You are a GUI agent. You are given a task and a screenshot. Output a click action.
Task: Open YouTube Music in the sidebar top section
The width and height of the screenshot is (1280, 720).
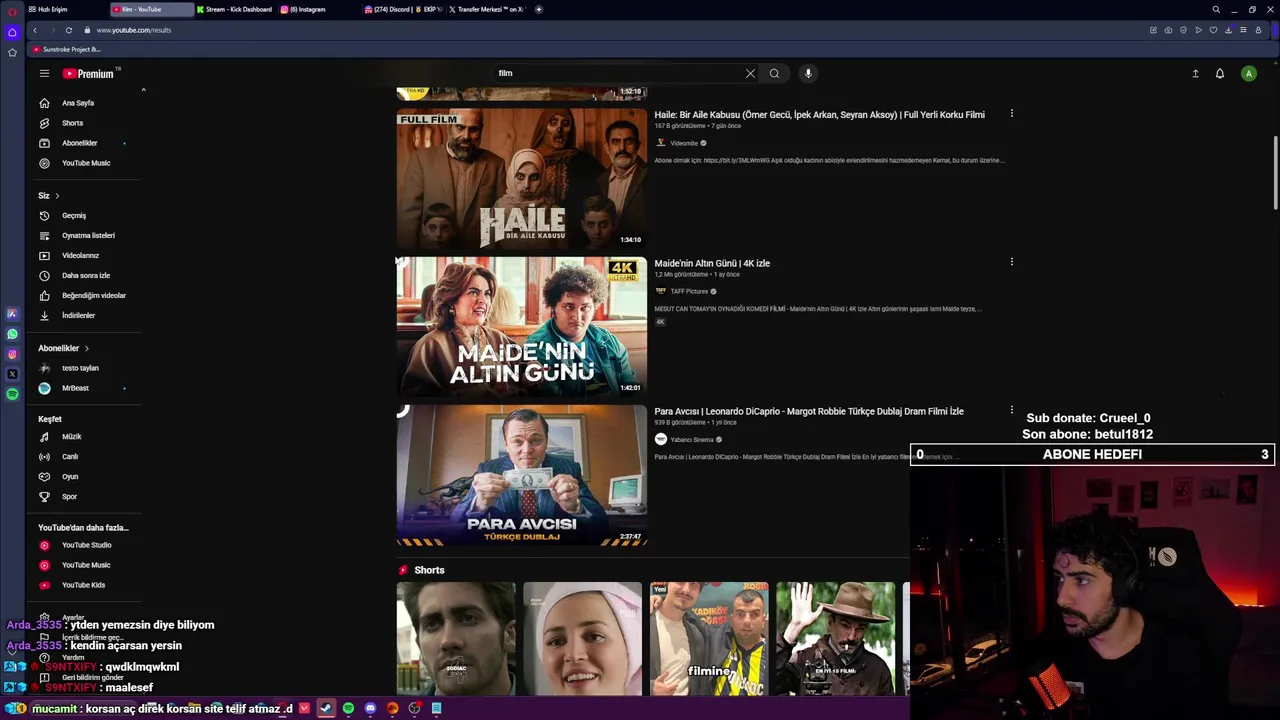point(85,163)
